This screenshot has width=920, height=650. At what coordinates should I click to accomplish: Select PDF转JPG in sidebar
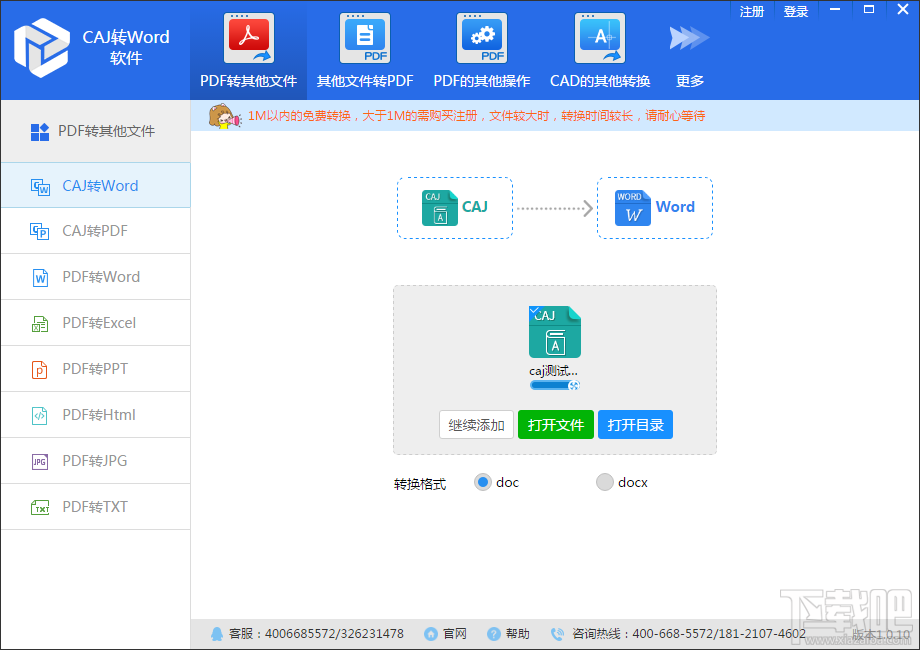[96, 461]
